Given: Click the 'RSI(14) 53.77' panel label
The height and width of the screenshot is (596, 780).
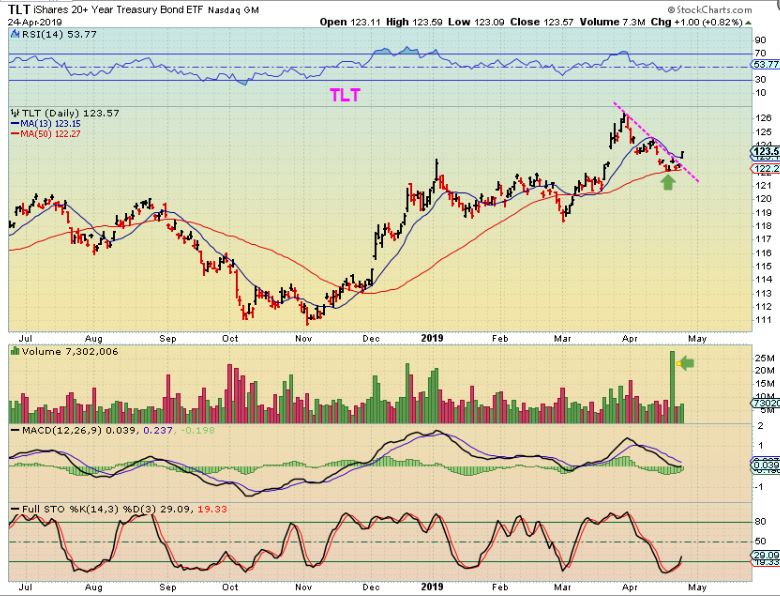Looking at the screenshot, I should [x=59, y=34].
